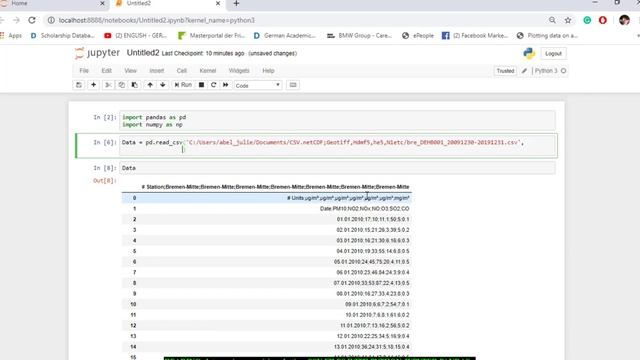Open Plotting data on a bookmark
Image resolution: width=640 pixels, height=360 pixels.
pos(547,36)
